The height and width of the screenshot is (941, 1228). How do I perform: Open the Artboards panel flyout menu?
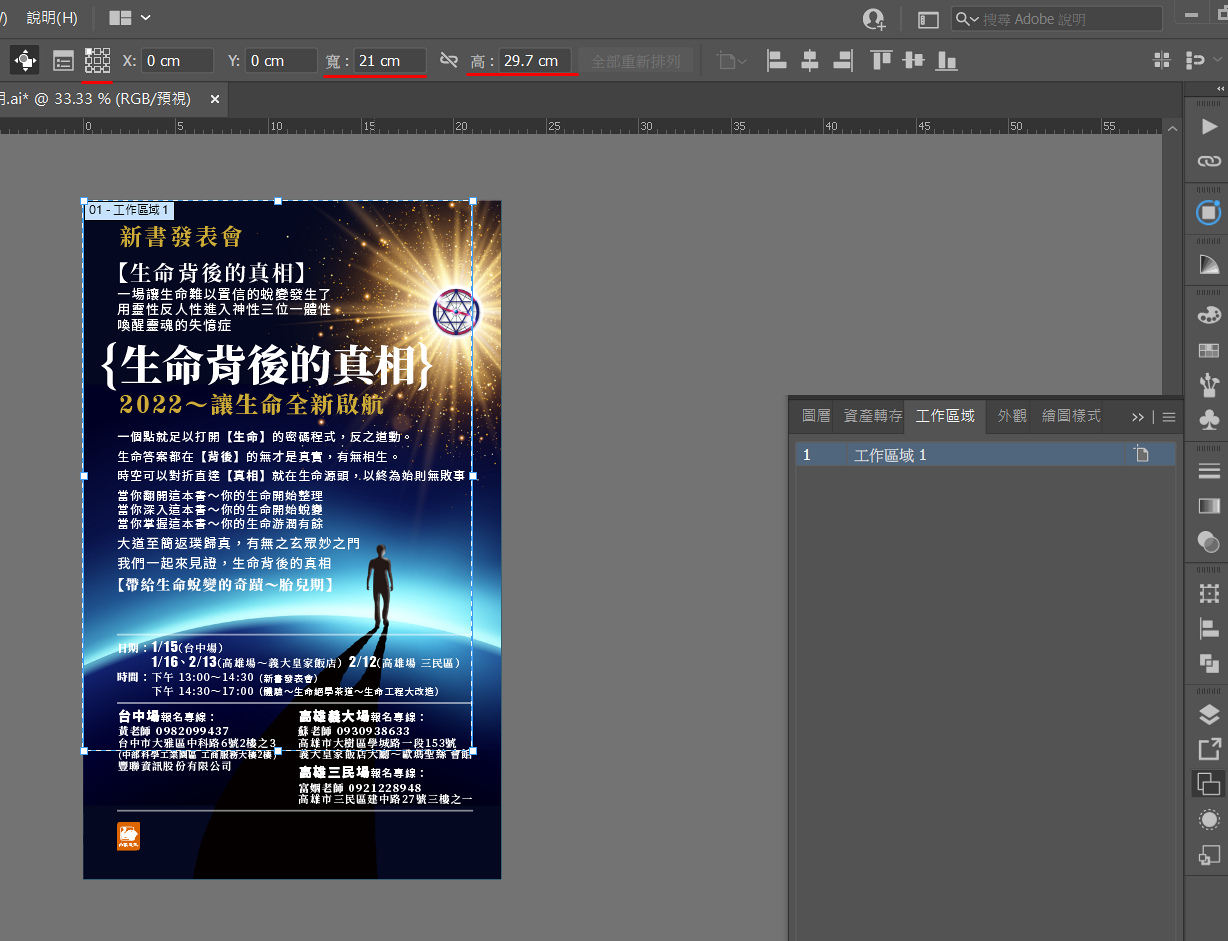(x=1168, y=417)
